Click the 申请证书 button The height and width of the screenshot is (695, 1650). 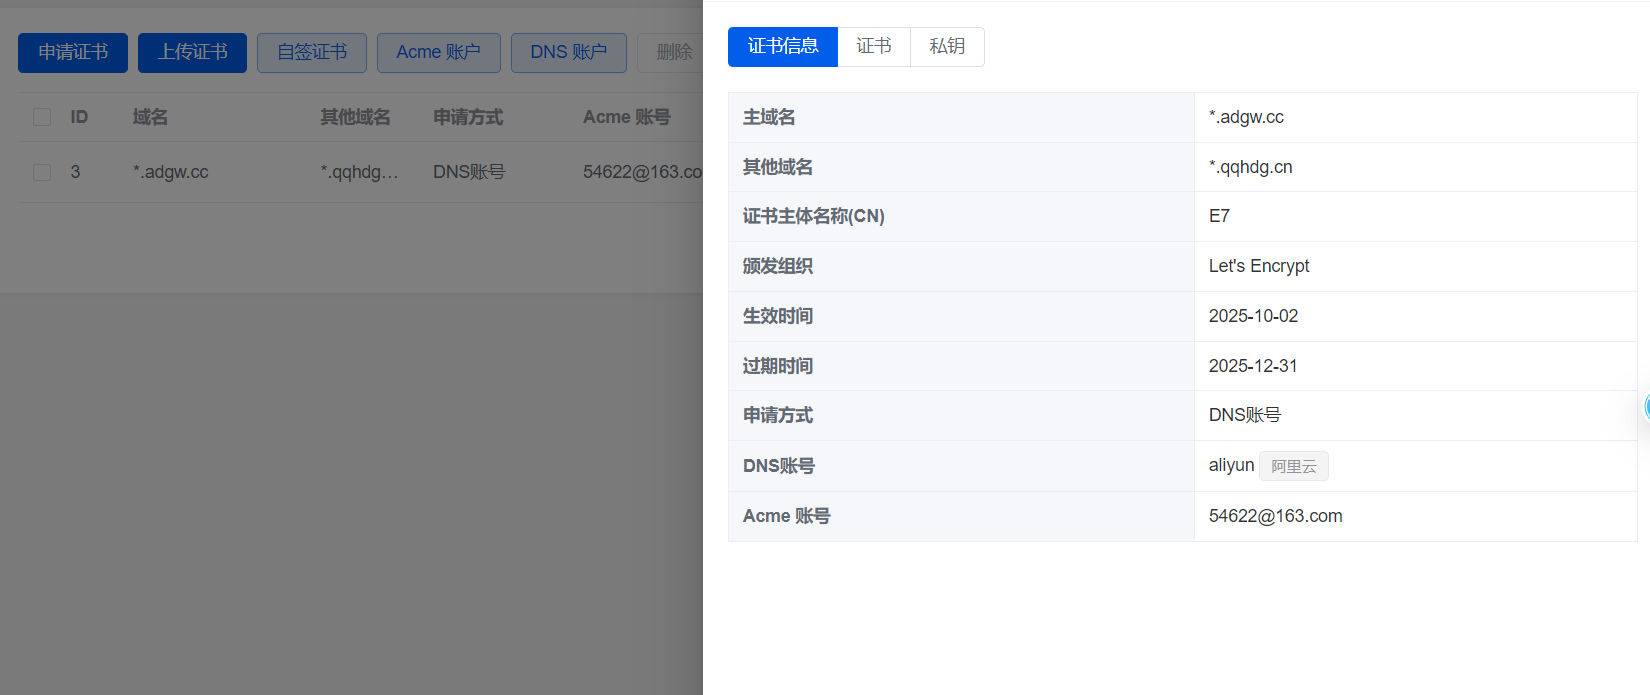tap(73, 52)
